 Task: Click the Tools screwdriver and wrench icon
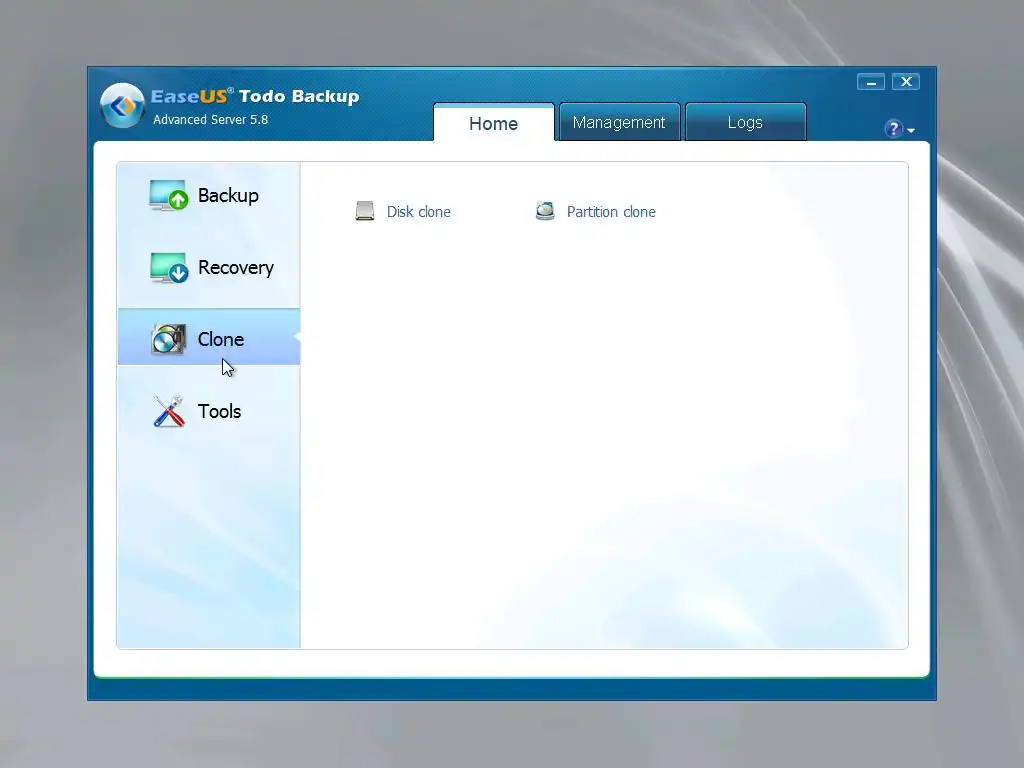tap(168, 411)
